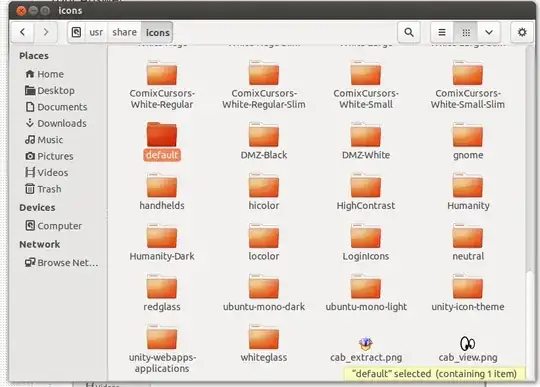Screen dimensions: 540x387
Task: Open Downloads in the sidebar
Action: pyautogui.click(x=56, y=123)
